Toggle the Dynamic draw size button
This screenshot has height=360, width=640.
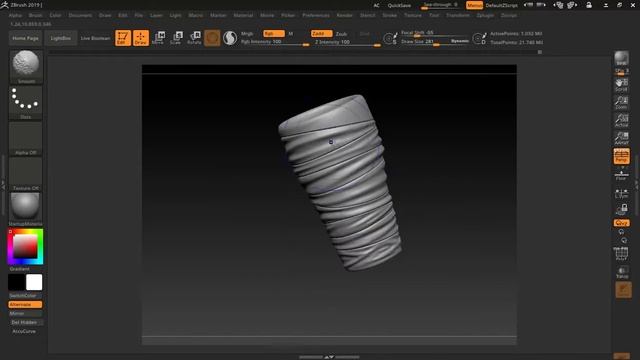pyautogui.click(x=460, y=41)
